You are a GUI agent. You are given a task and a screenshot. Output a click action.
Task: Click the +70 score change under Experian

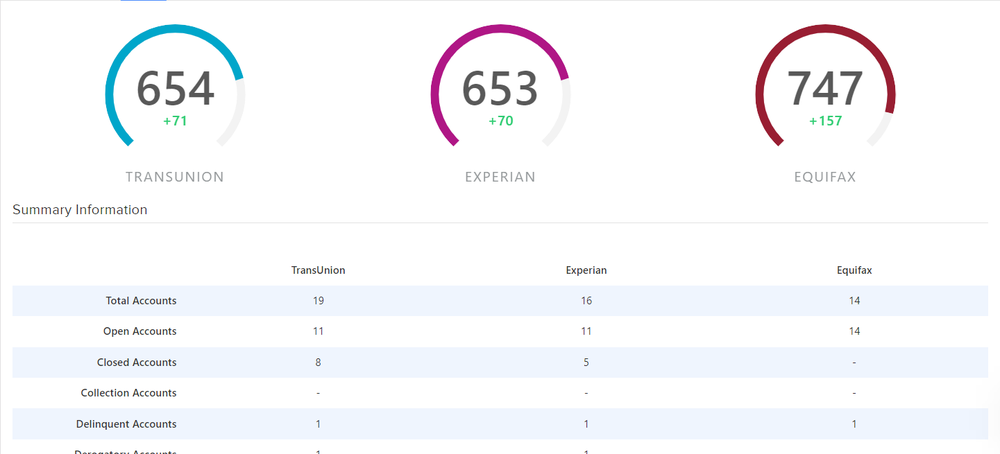pyautogui.click(x=500, y=121)
